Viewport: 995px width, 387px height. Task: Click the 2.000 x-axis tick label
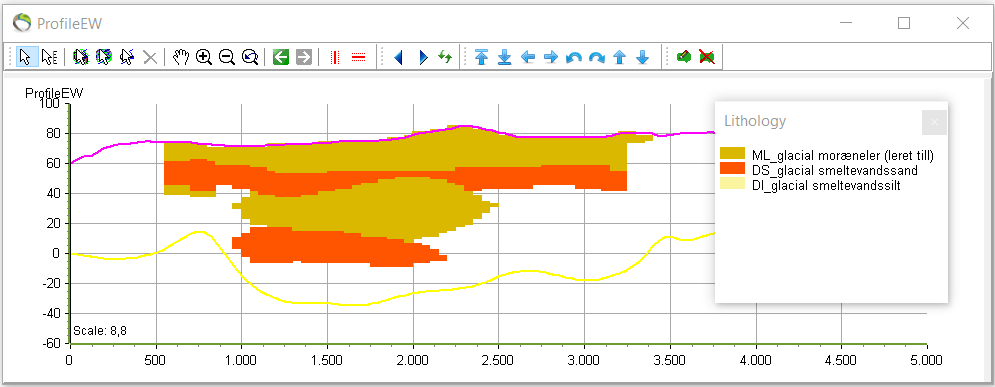point(413,360)
